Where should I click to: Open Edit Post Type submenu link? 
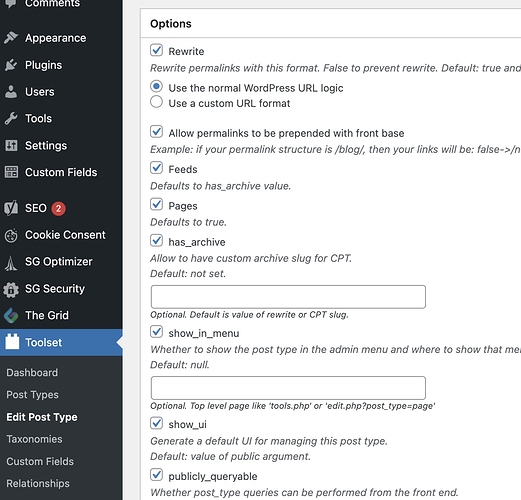click(x=42, y=417)
